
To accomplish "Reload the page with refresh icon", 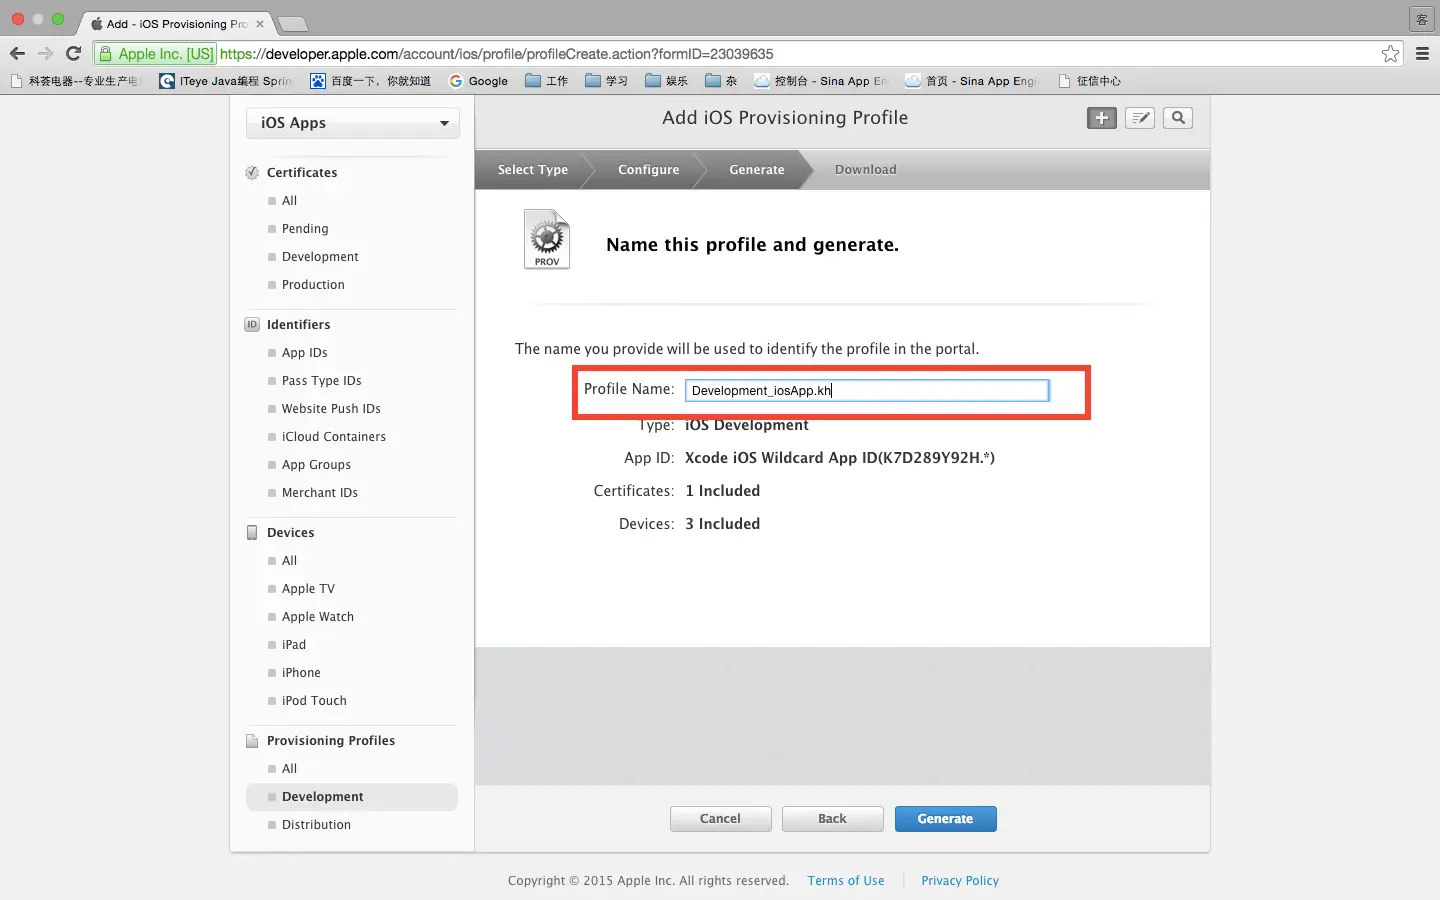I will 73,54.
